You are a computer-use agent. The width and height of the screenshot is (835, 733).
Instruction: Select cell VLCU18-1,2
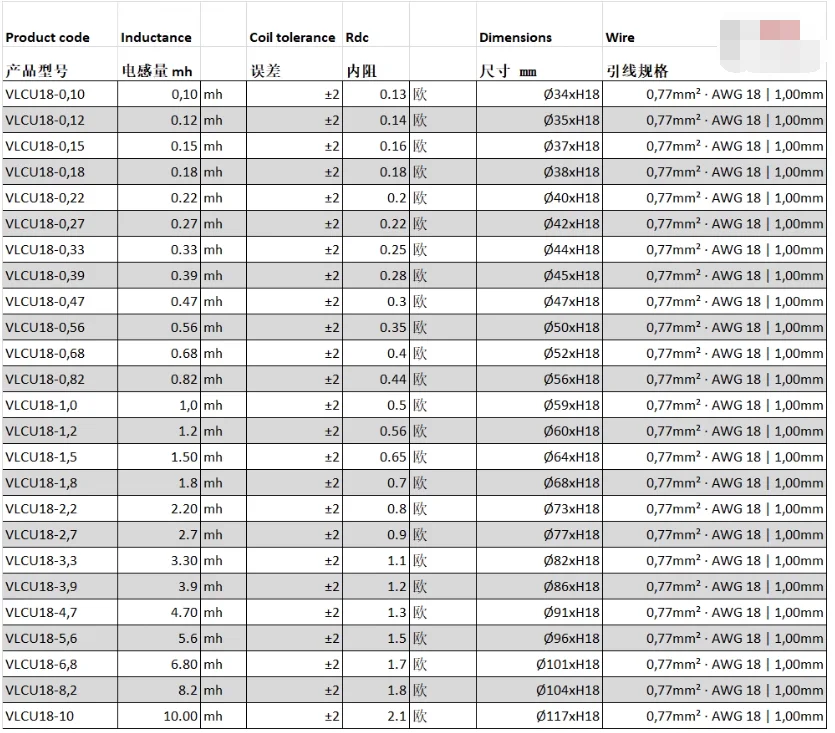pyautogui.click(x=60, y=431)
